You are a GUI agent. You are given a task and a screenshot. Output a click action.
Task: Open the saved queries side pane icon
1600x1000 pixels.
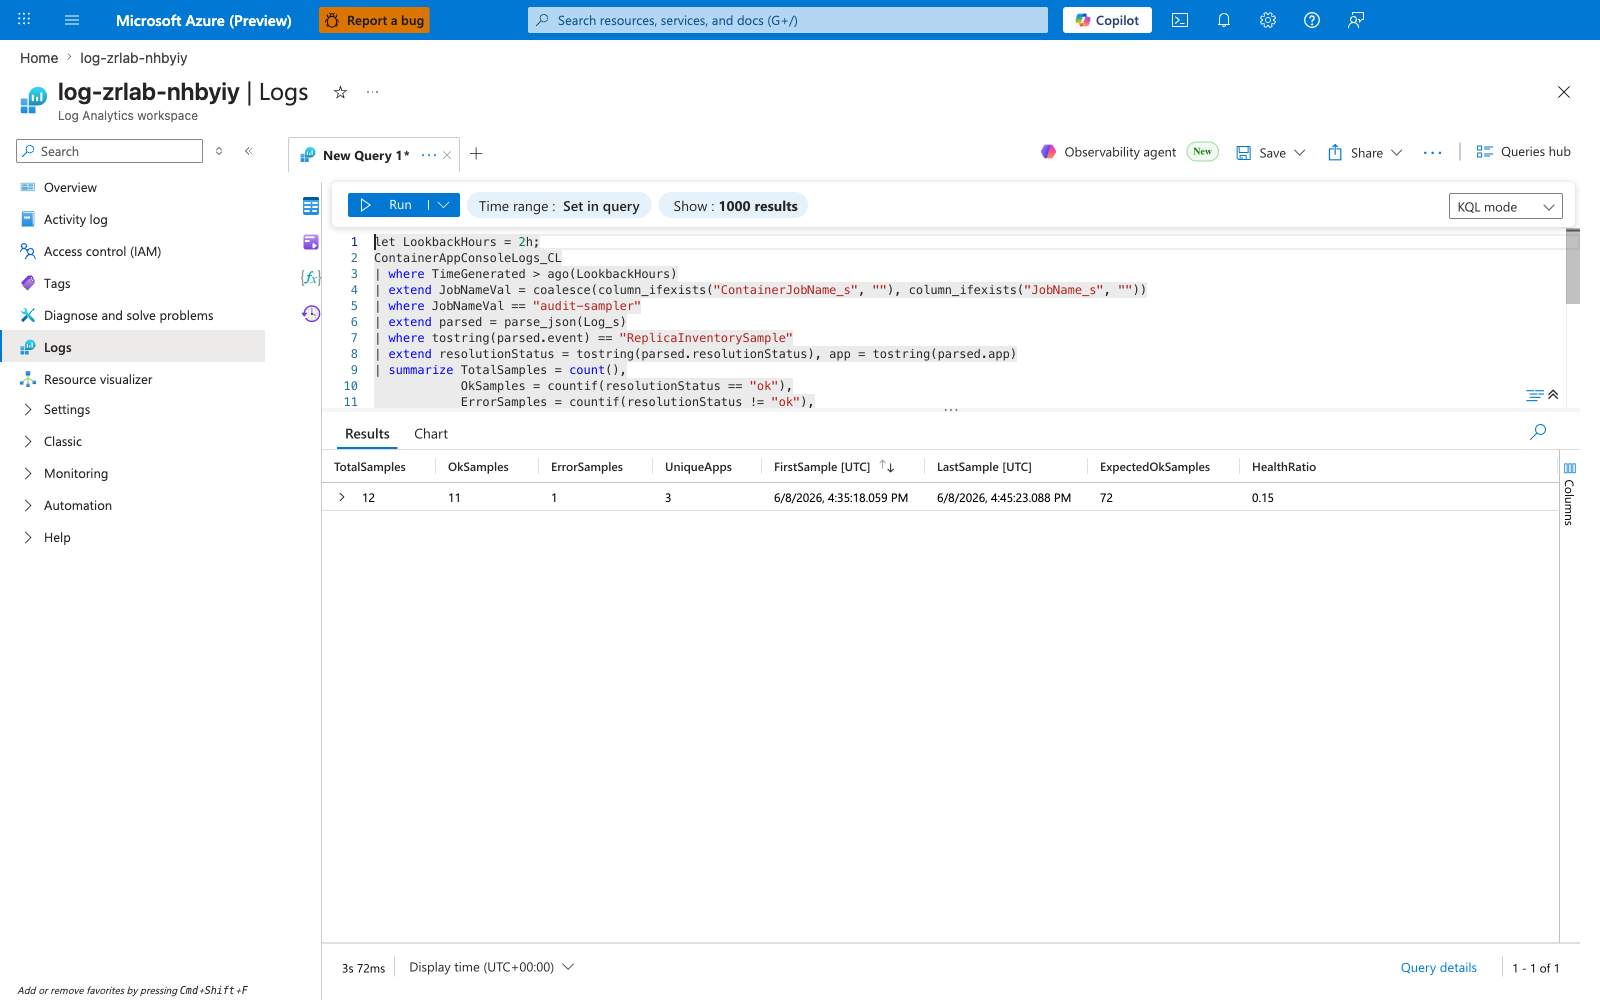click(x=311, y=242)
